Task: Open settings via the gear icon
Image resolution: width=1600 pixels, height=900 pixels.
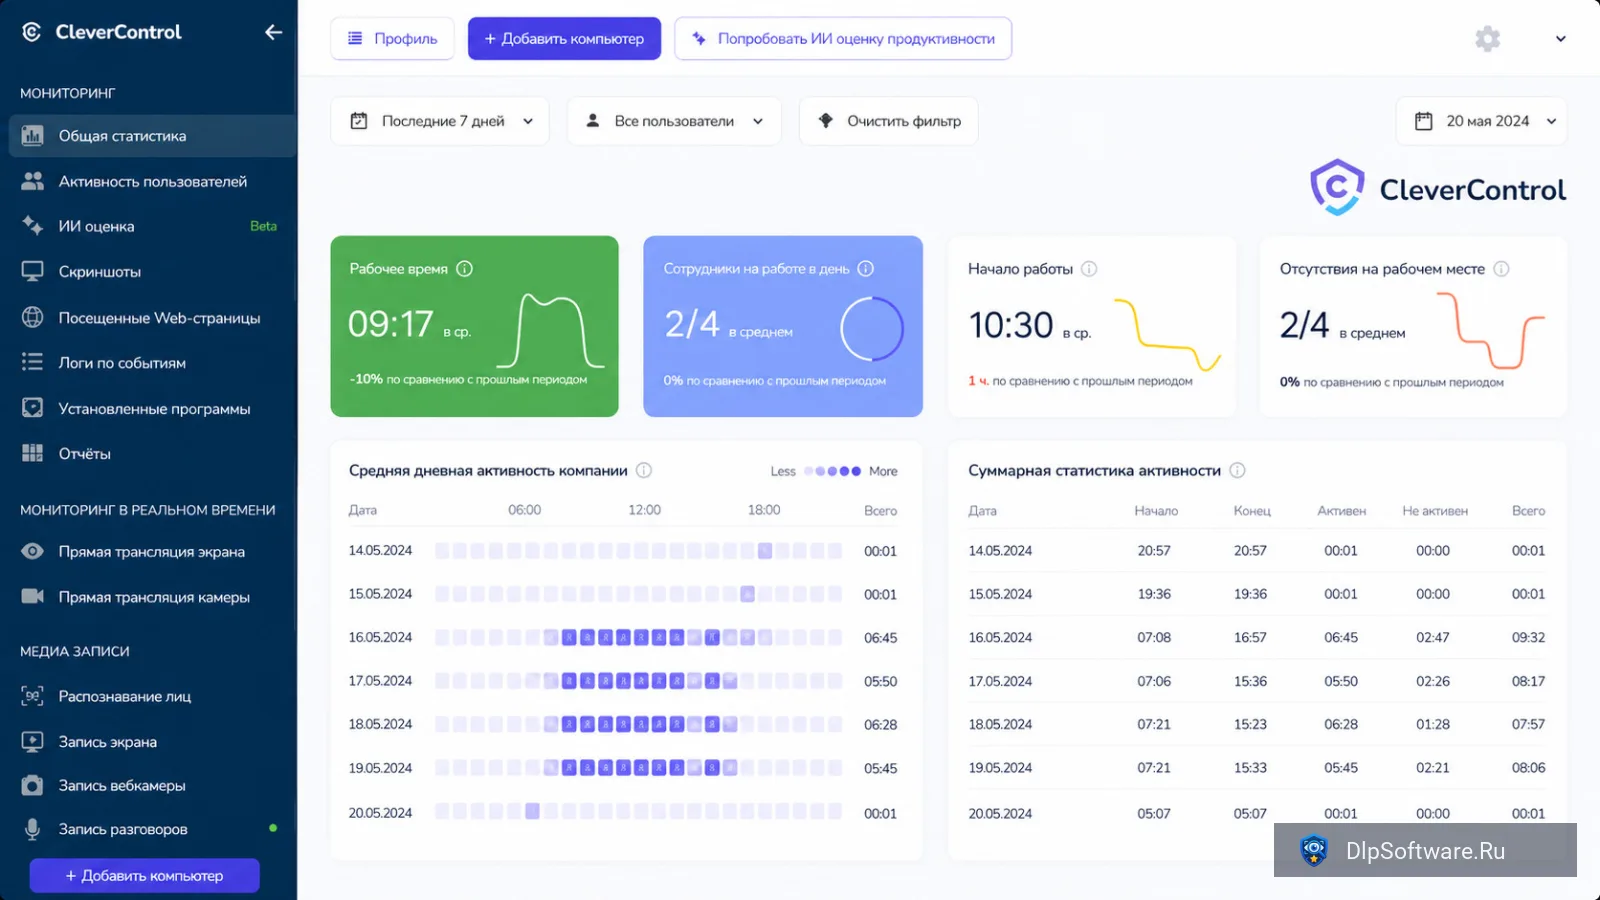Action: (1487, 39)
